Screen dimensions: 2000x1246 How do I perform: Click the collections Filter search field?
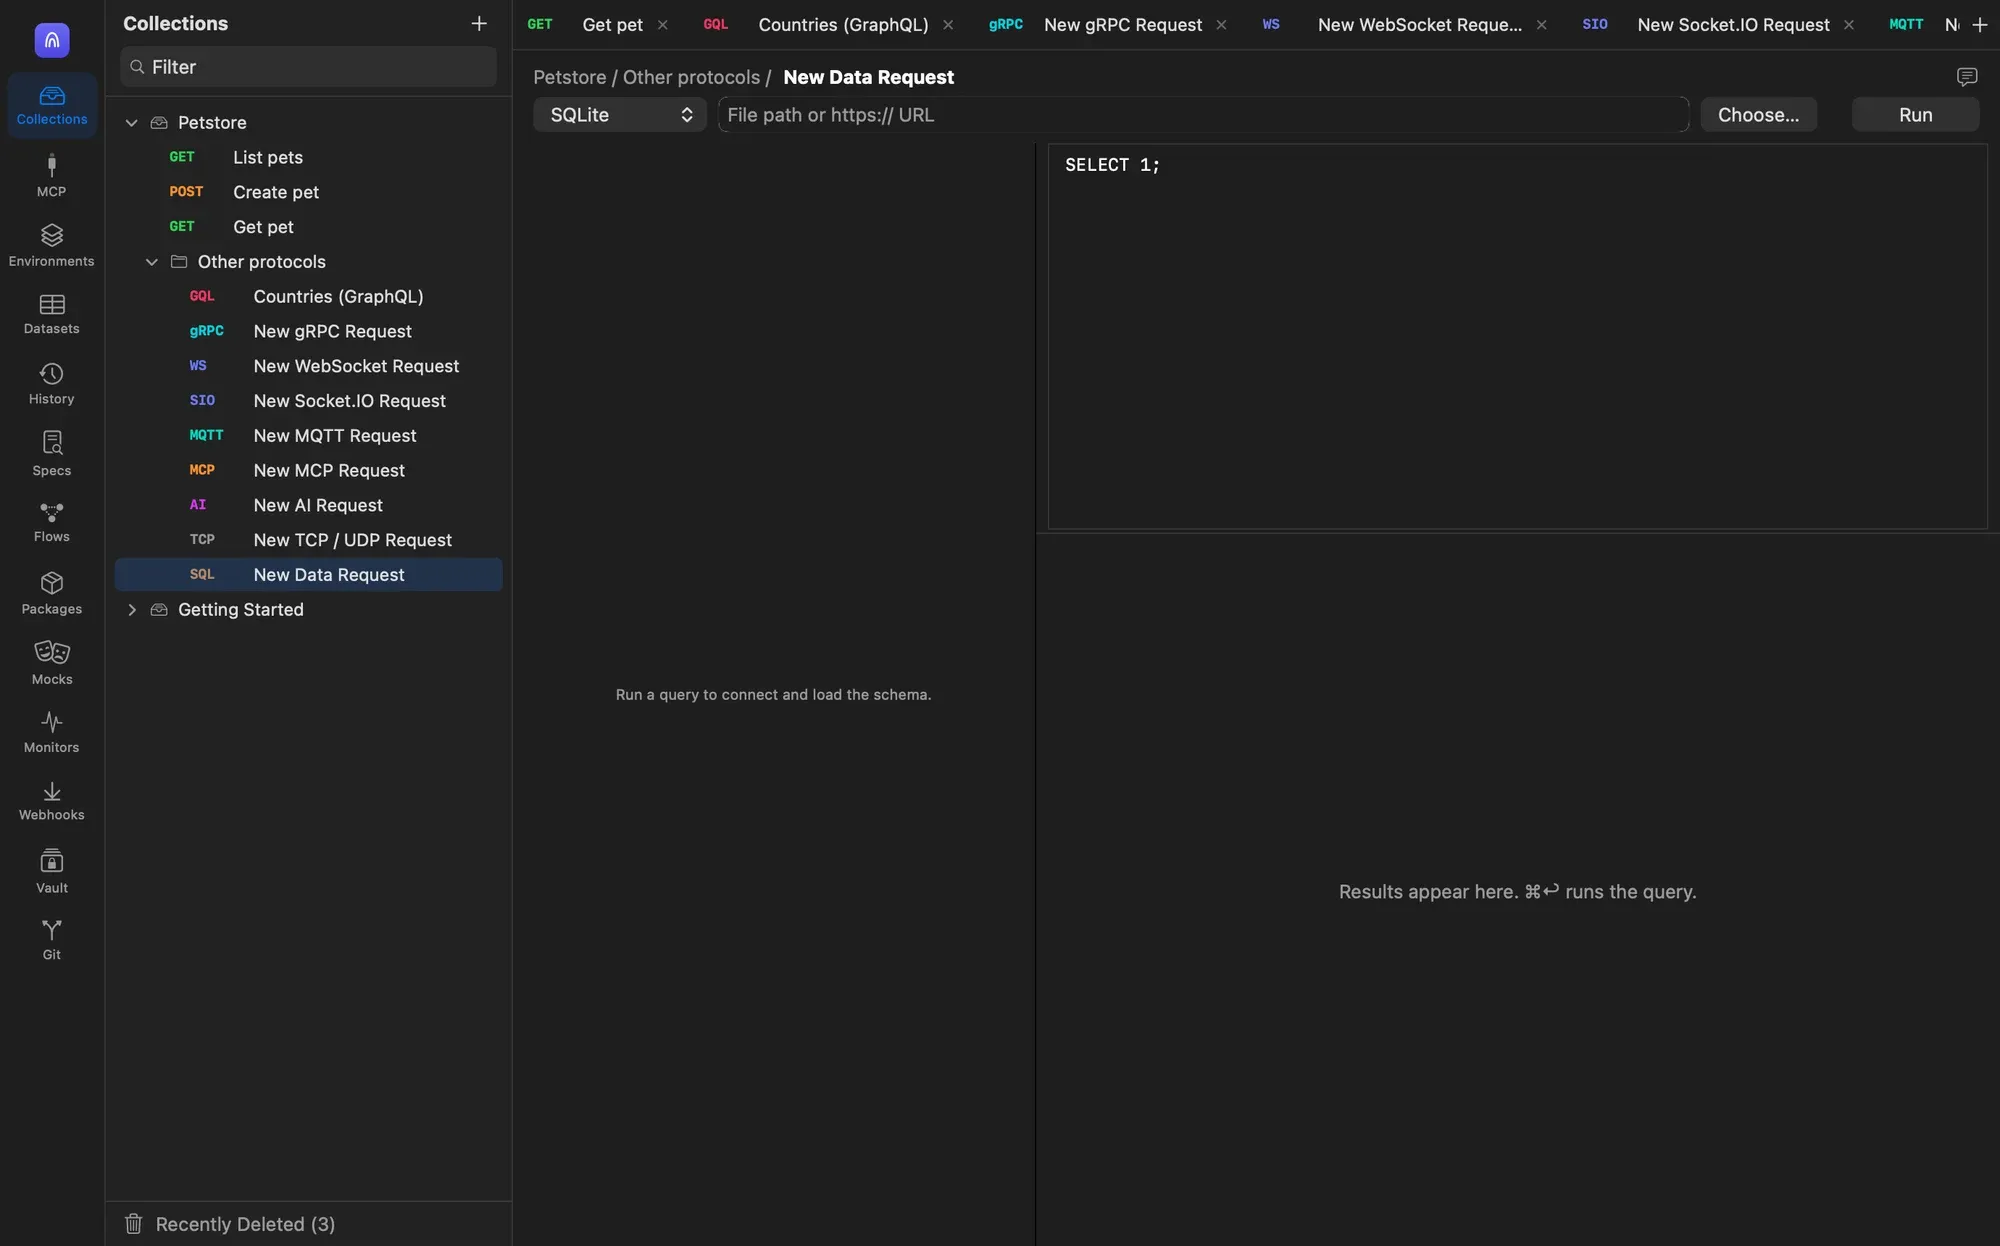point(309,67)
